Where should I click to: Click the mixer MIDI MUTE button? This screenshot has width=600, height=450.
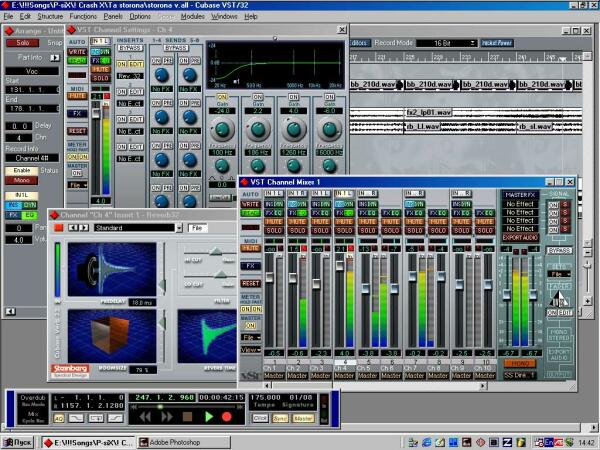[251, 248]
